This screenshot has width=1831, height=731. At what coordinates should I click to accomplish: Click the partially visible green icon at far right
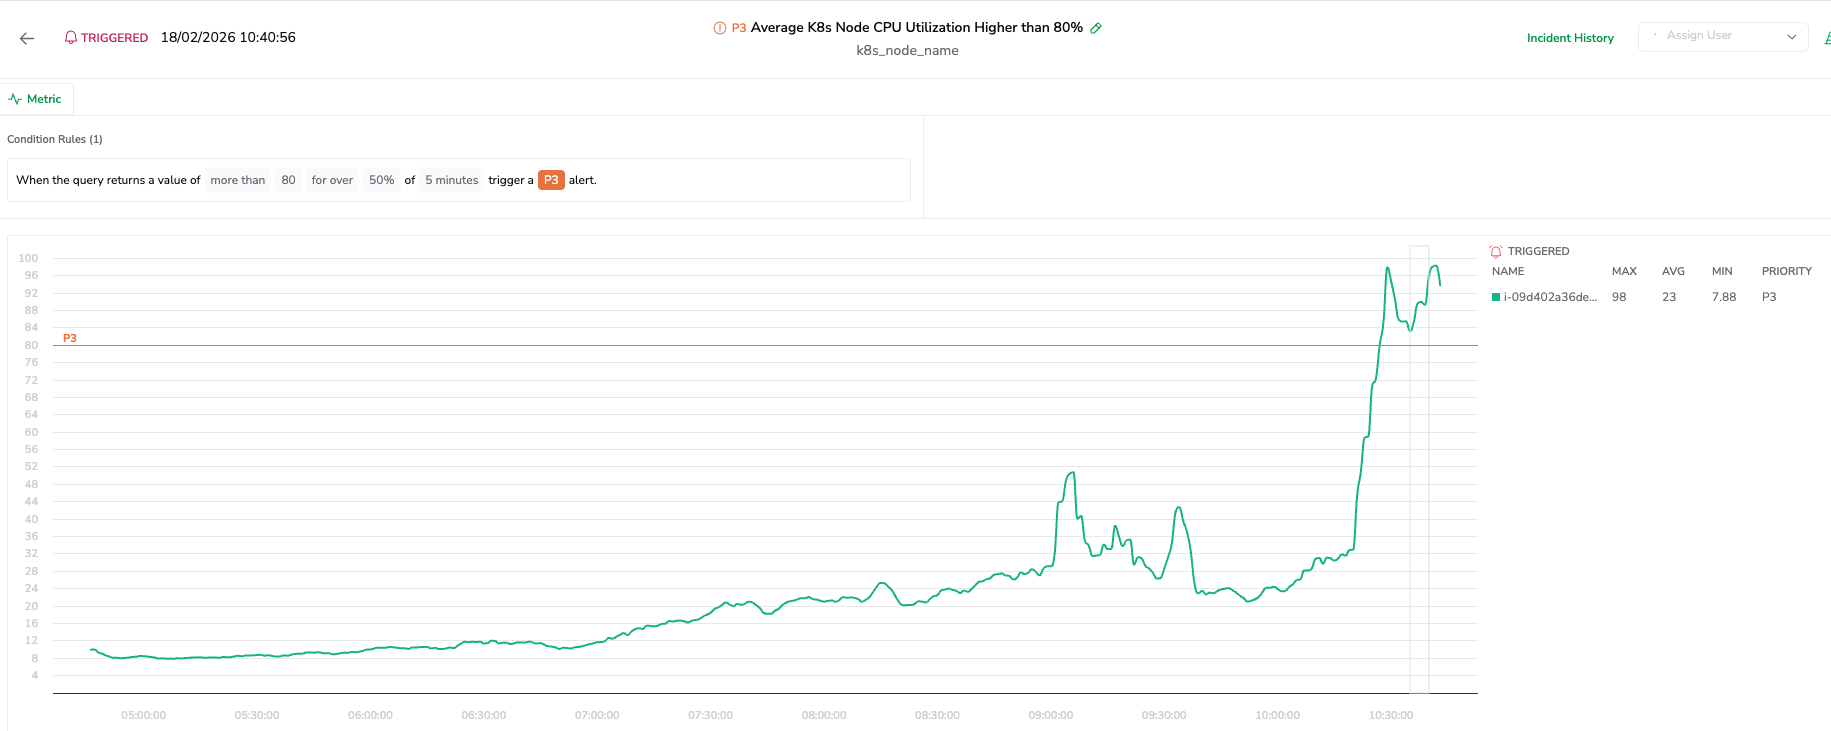[1827, 38]
